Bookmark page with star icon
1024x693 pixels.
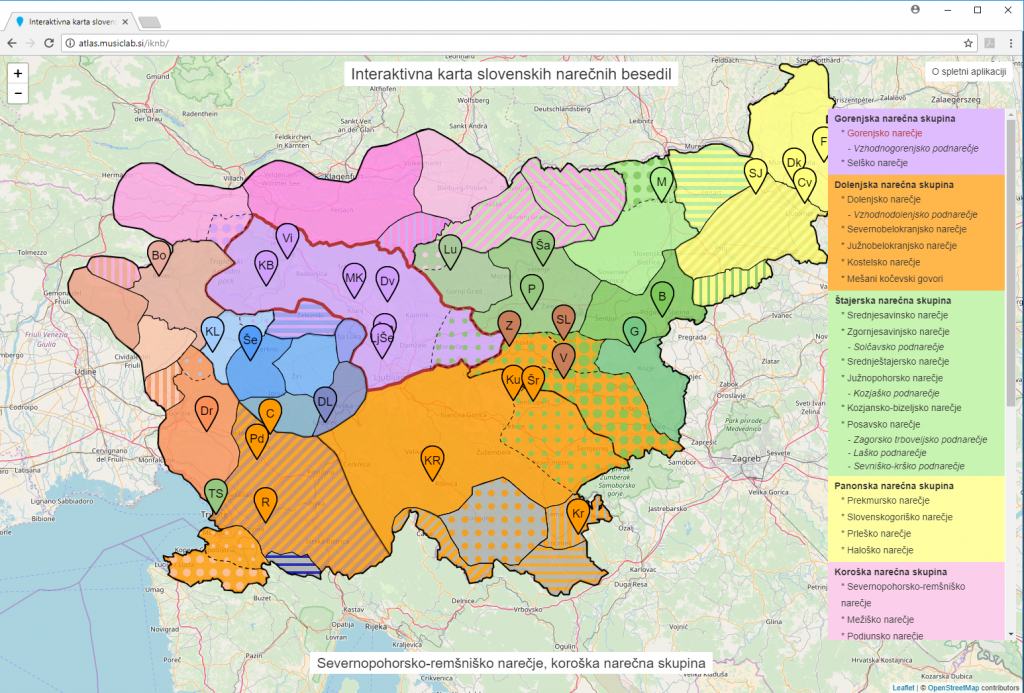tap(968, 43)
